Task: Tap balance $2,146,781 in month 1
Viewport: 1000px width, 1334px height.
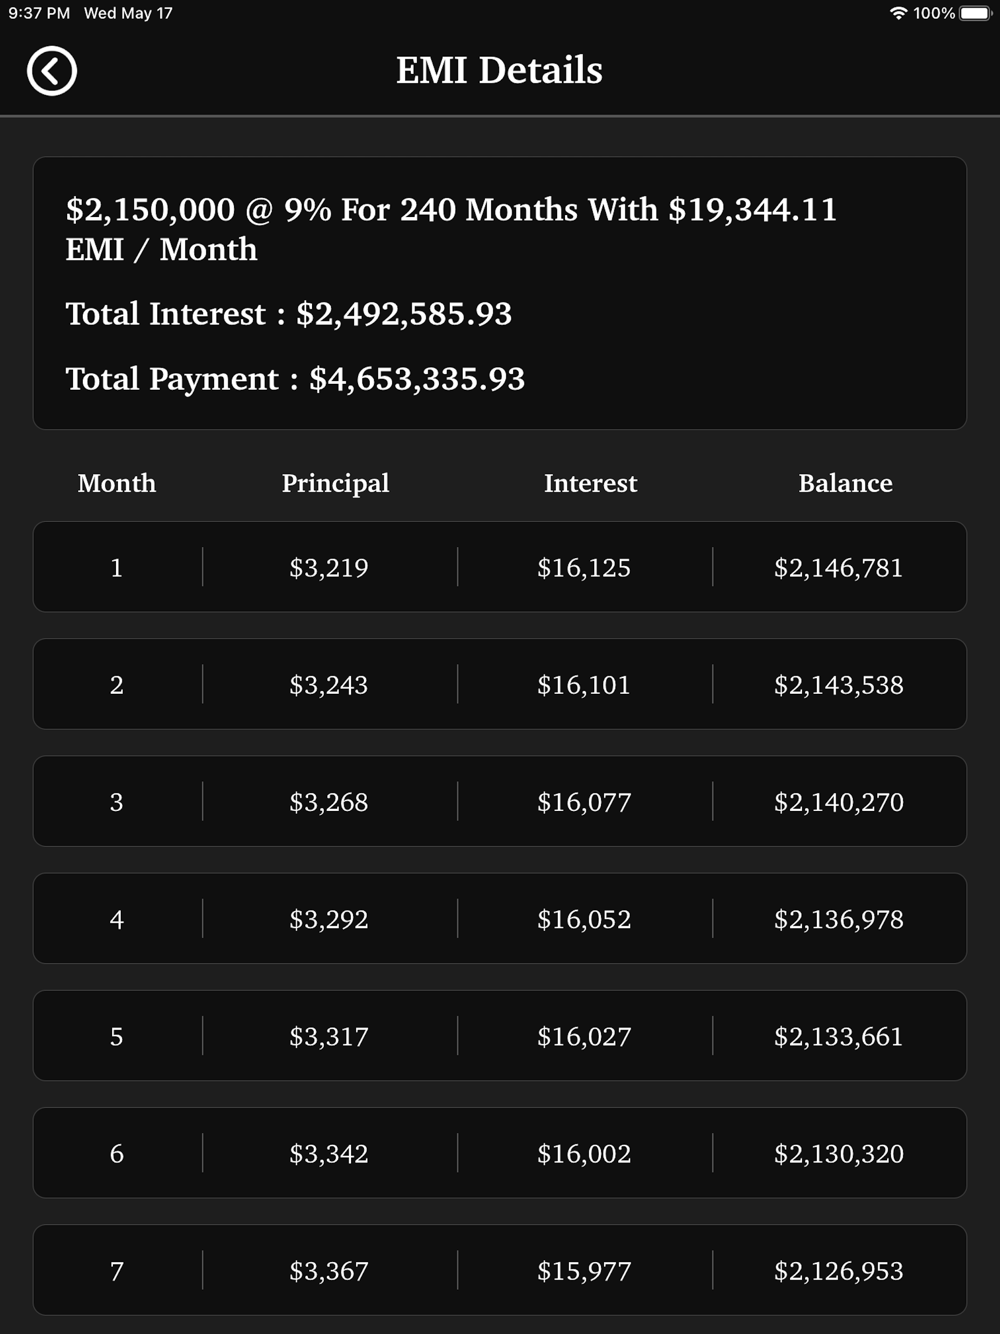Action: tap(839, 568)
